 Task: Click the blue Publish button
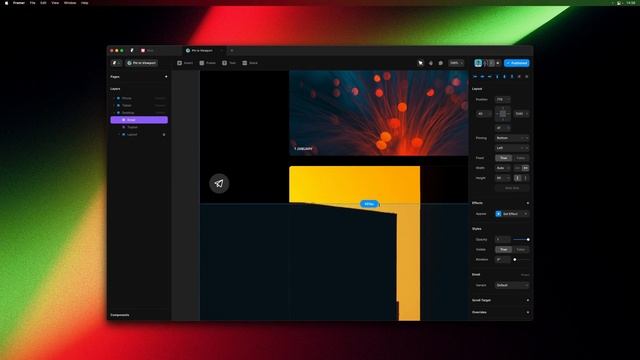click(x=517, y=63)
